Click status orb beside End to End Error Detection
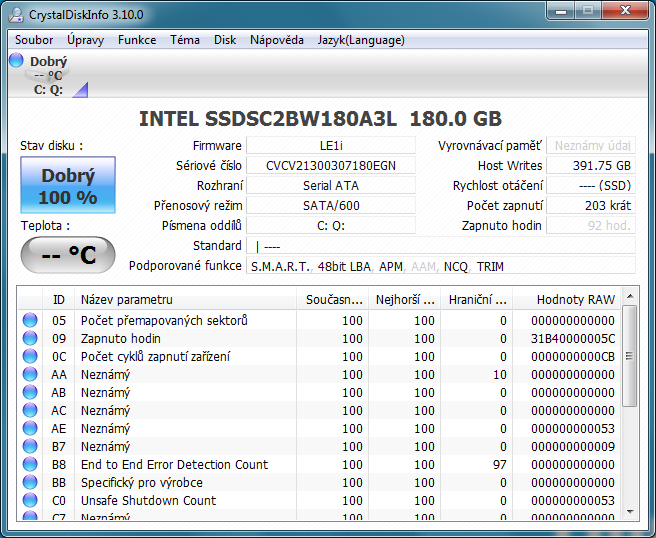 coord(30,465)
